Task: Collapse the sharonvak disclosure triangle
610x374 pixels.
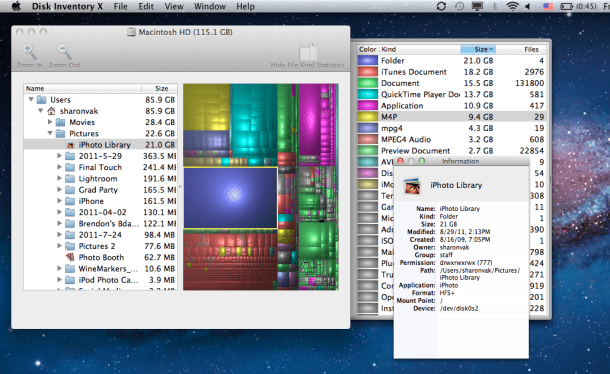Action: pyautogui.click(x=40, y=111)
